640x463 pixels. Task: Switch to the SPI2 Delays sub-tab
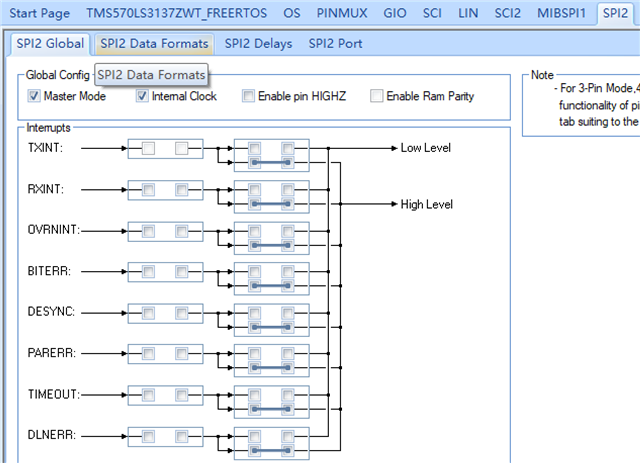[258, 43]
